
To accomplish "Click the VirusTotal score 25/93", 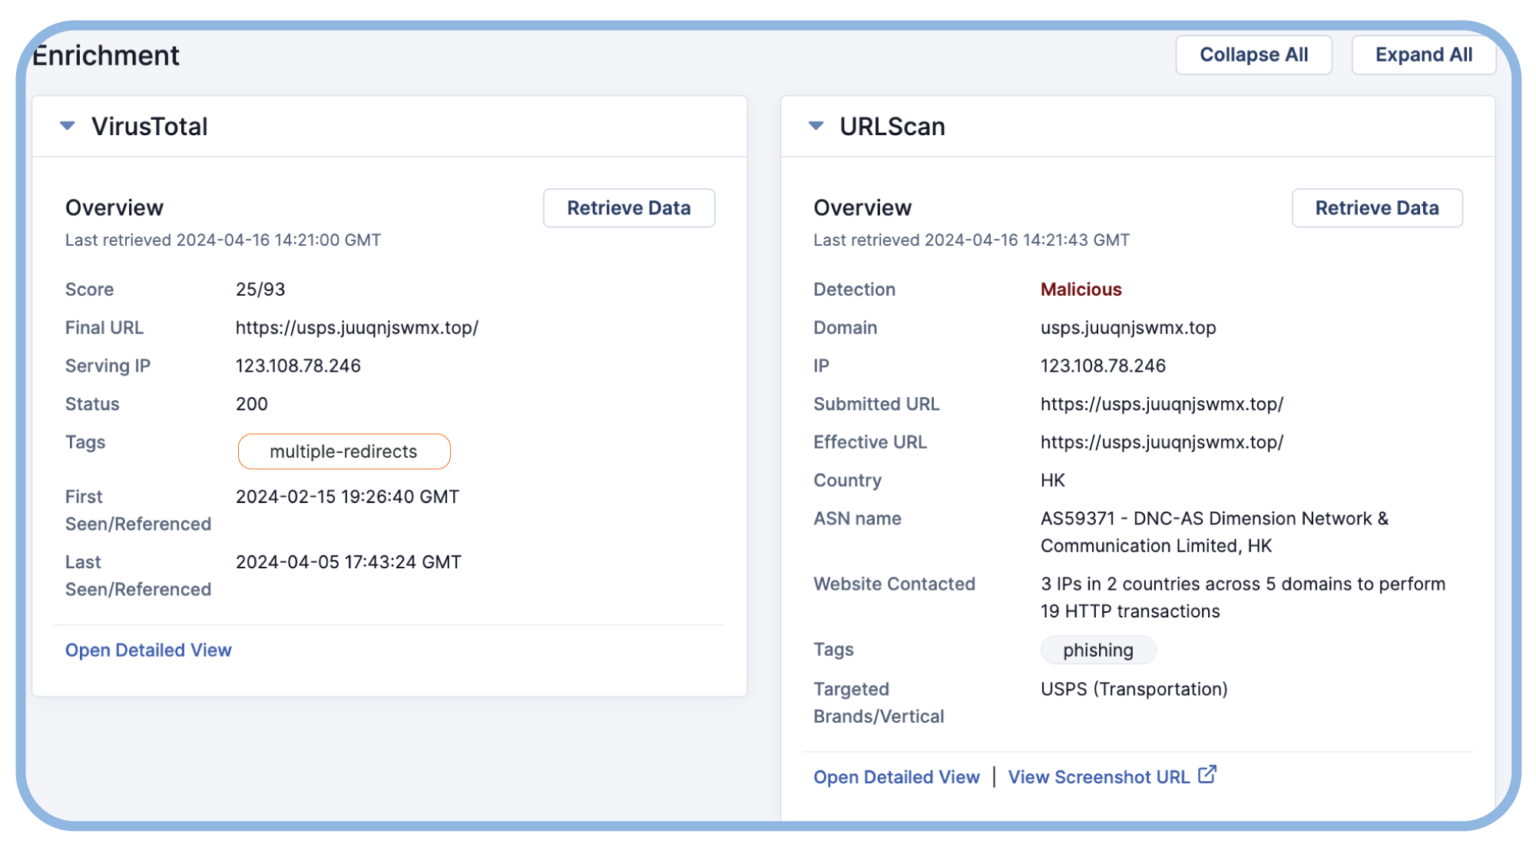I will tap(260, 289).
